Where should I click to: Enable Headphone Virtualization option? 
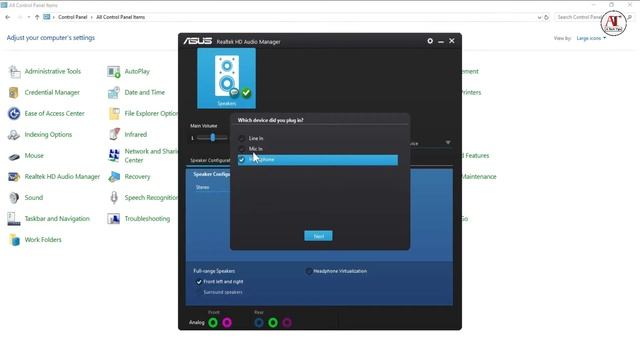point(309,271)
